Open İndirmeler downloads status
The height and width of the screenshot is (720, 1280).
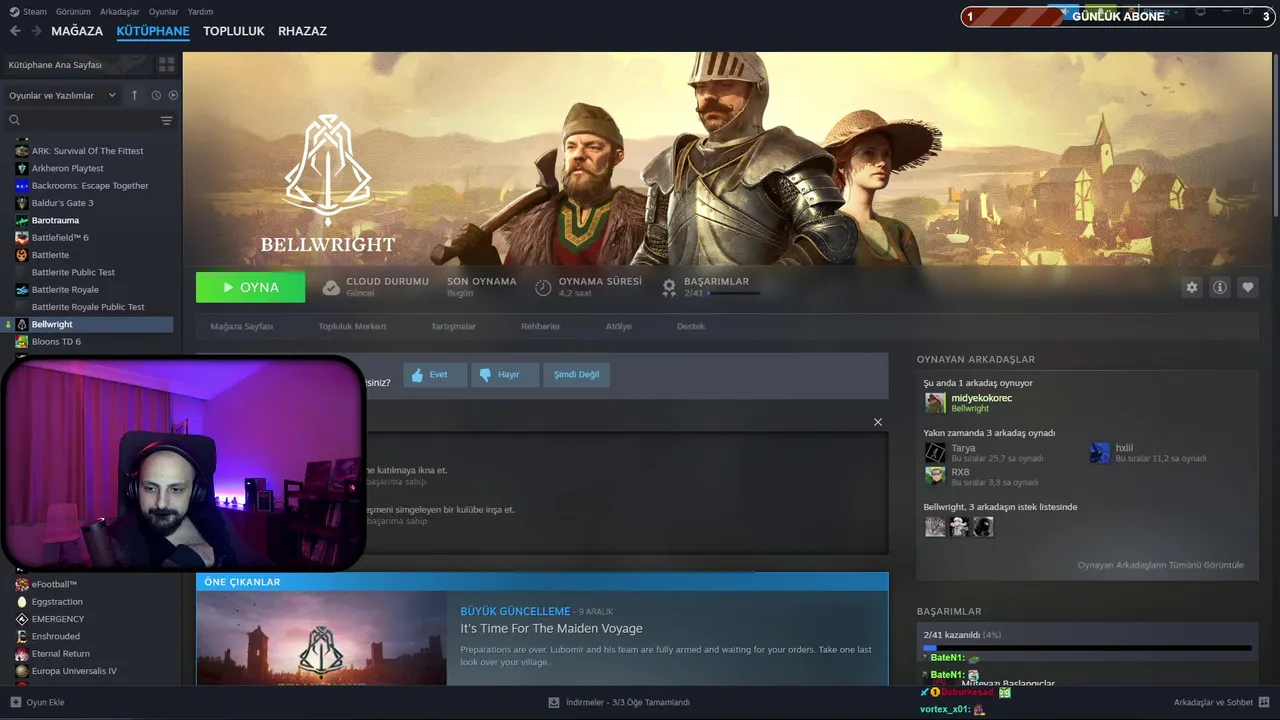coord(619,702)
